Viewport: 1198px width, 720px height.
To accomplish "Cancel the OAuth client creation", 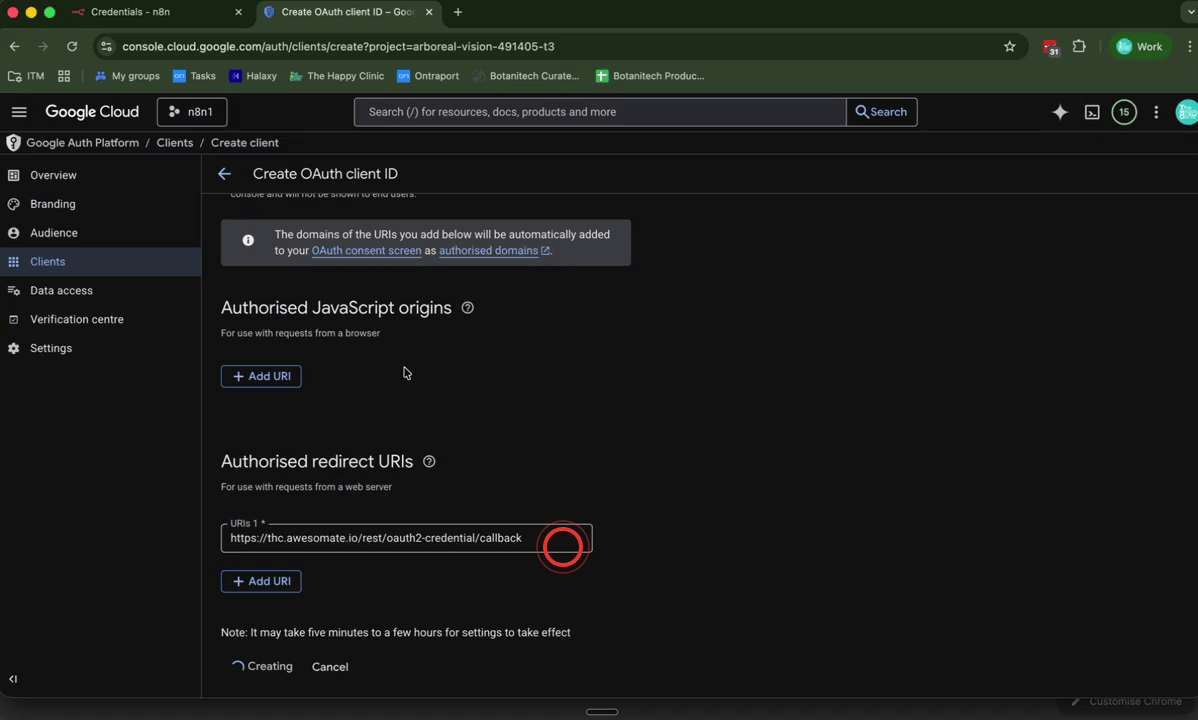I will pos(330,666).
